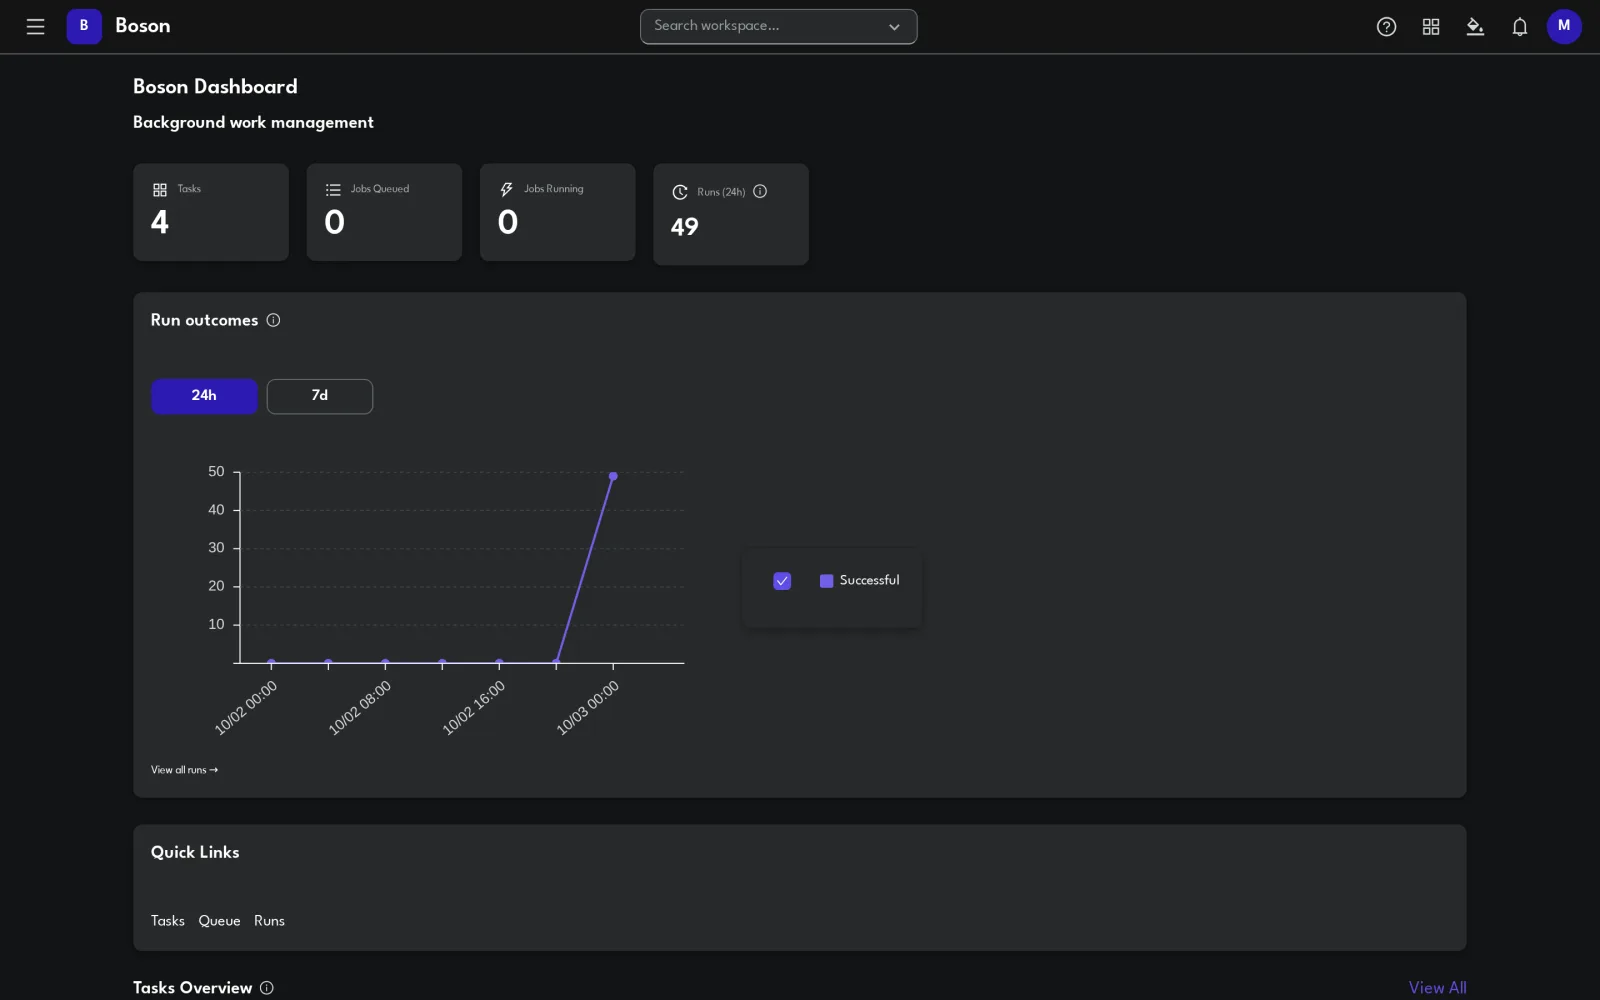Click the Boson 'B' logo icon
Image resolution: width=1600 pixels, height=1000 pixels.
click(x=84, y=26)
